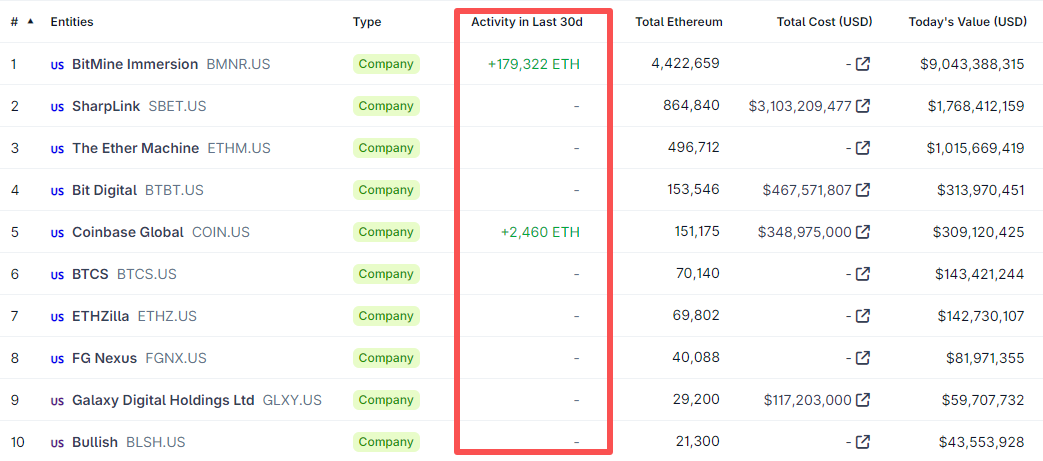Image resolution: width=1043 pixels, height=461 pixels.
Task: Click the +179,322 ETH activity value
Action: 533,64
